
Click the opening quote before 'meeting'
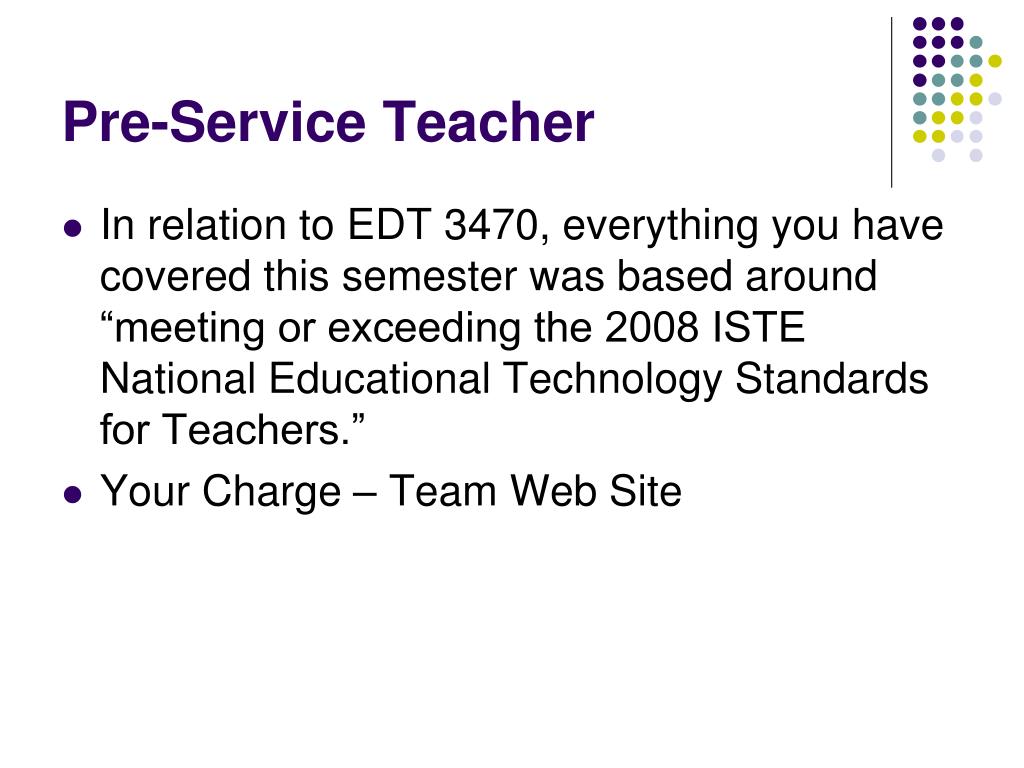(107, 317)
